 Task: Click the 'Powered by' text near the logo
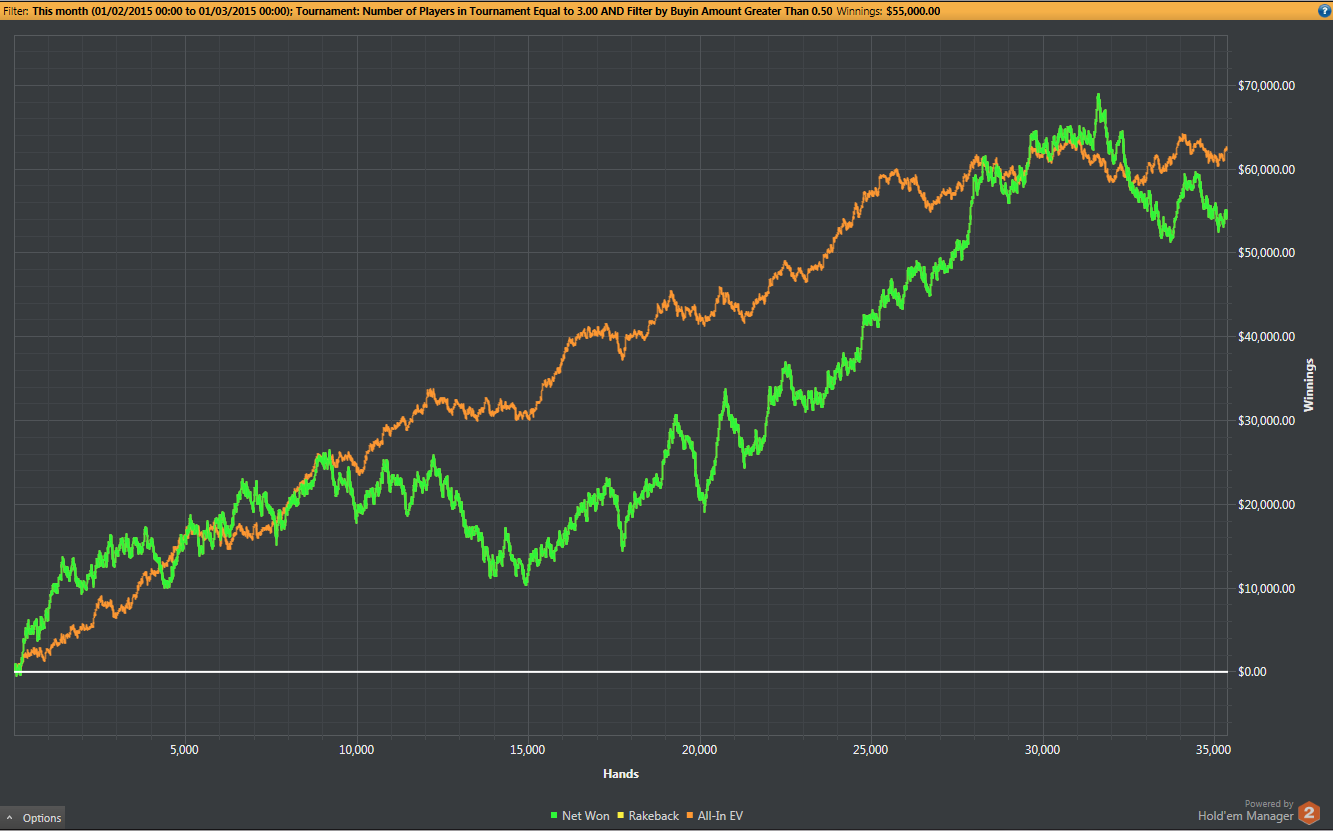(x=1269, y=804)
